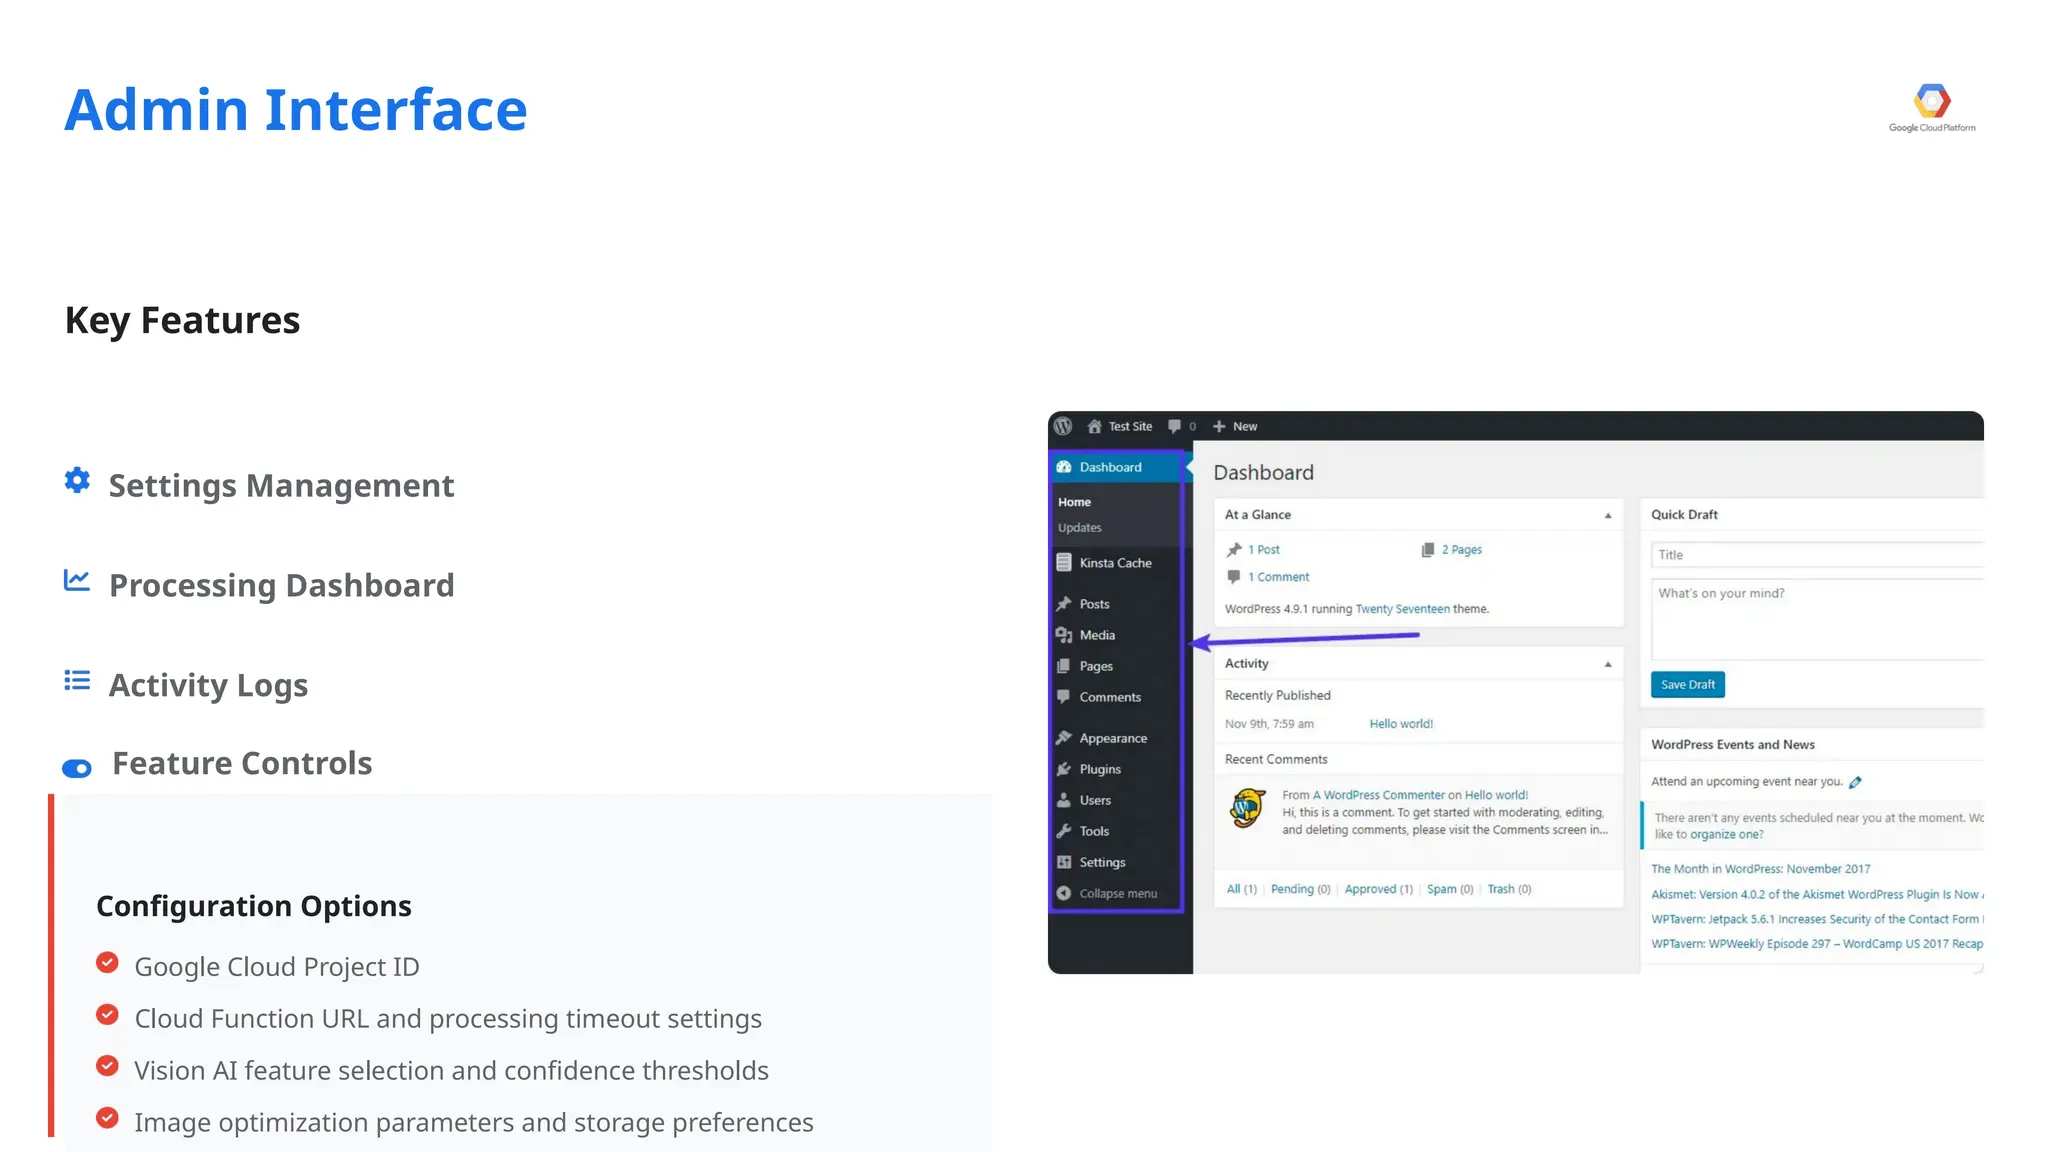Open the comments bubble in admin bar
The image size is (2048, 1152).
(x=1175, y=426)
